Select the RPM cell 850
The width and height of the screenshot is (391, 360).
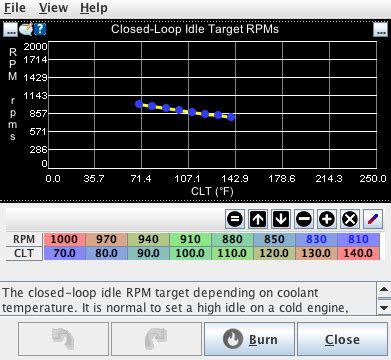coord(274,239)
